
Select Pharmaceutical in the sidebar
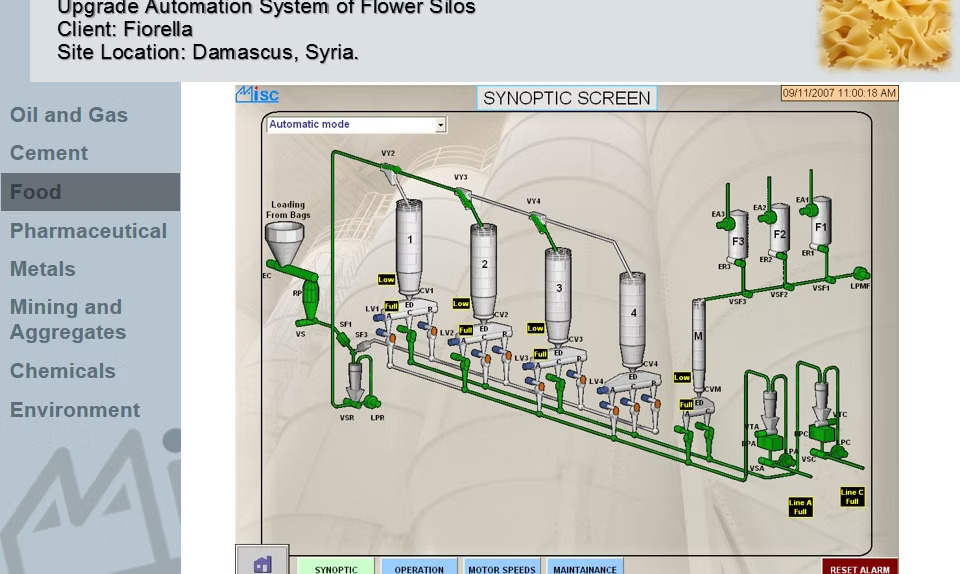coord(88,231)
